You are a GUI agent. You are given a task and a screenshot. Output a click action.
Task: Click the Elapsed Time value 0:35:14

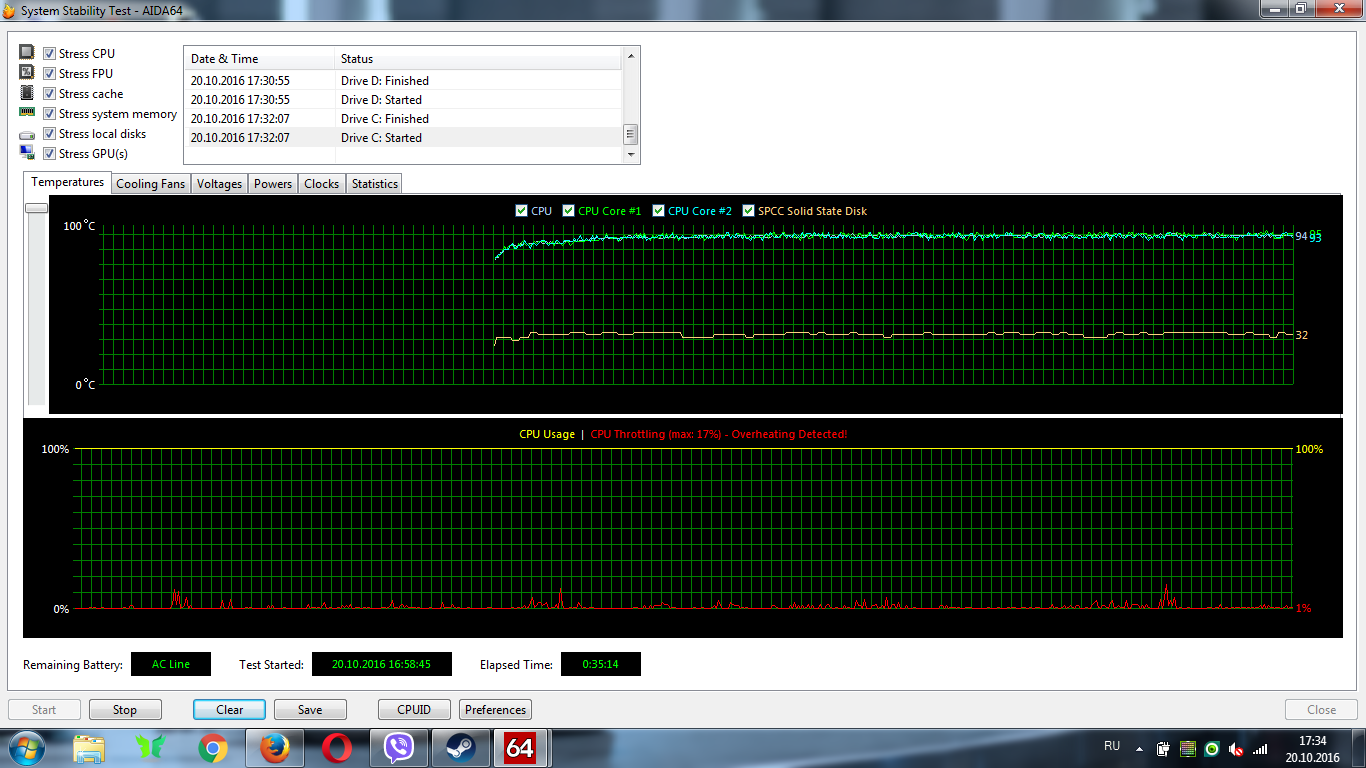point(600,664)
